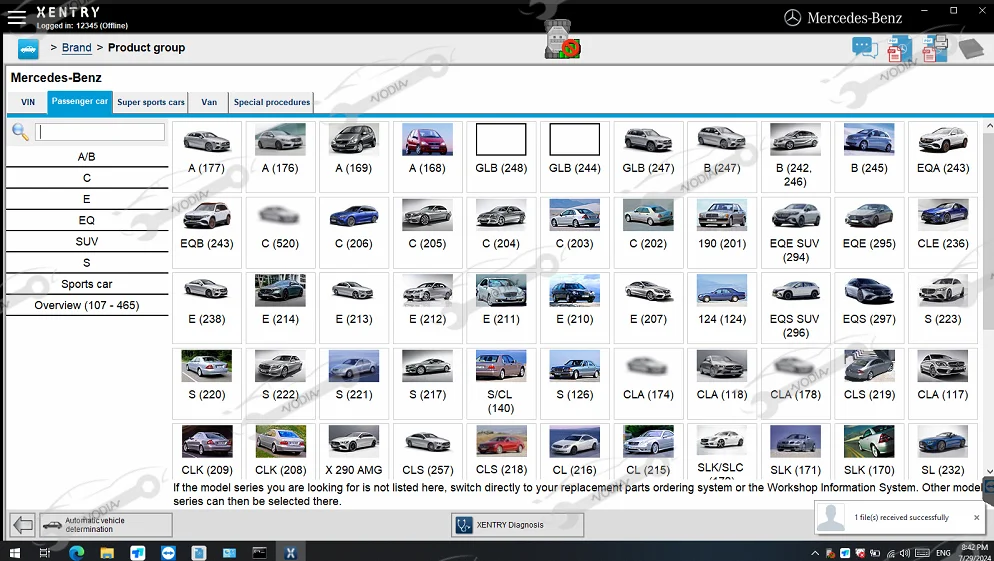Filter by S class category
The image size is (994, 561).
coord(87,262)
